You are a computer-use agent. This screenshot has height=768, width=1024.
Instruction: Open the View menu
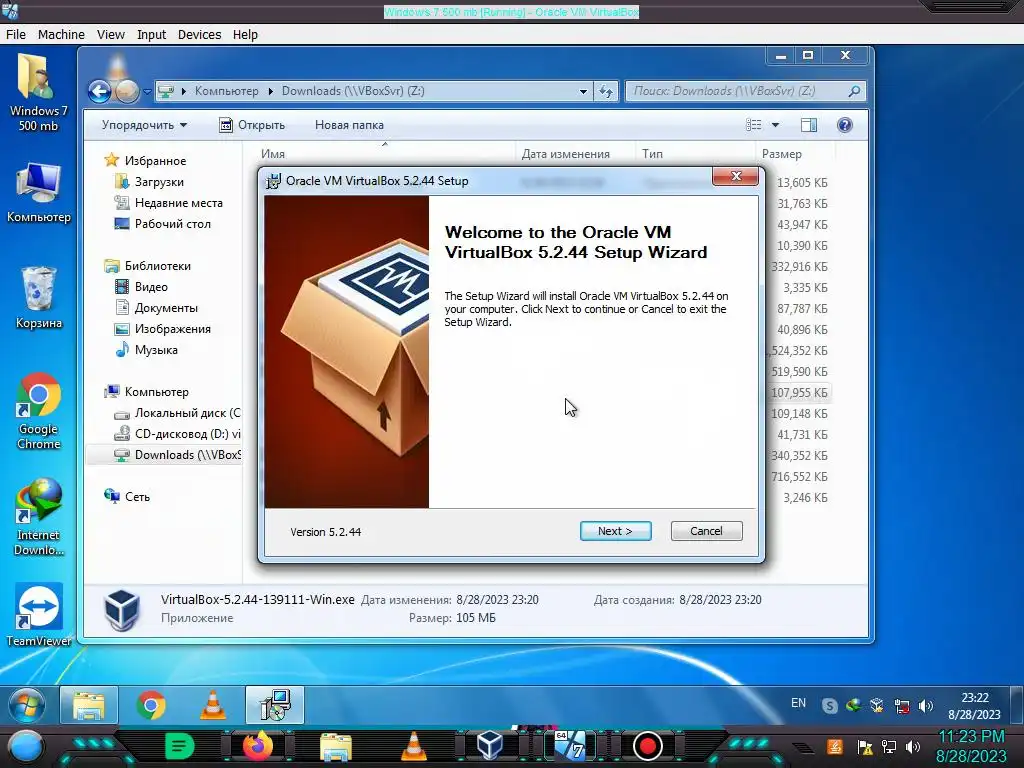tap(110, 35)
